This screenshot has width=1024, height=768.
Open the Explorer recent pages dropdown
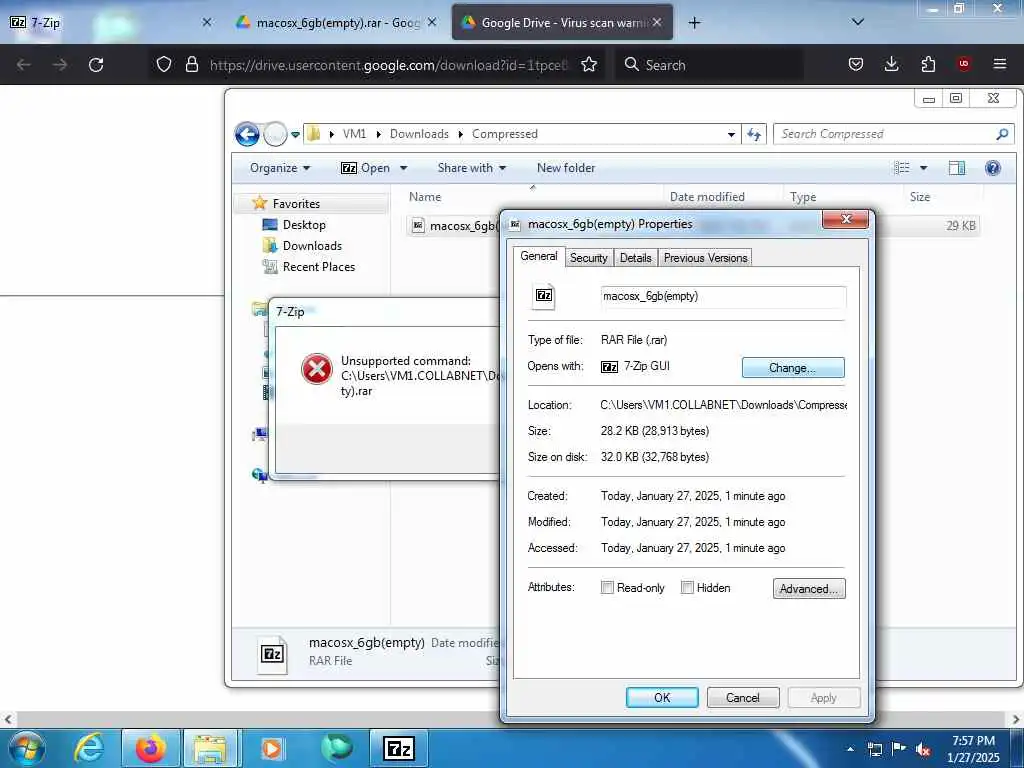(x=295, y=135)
